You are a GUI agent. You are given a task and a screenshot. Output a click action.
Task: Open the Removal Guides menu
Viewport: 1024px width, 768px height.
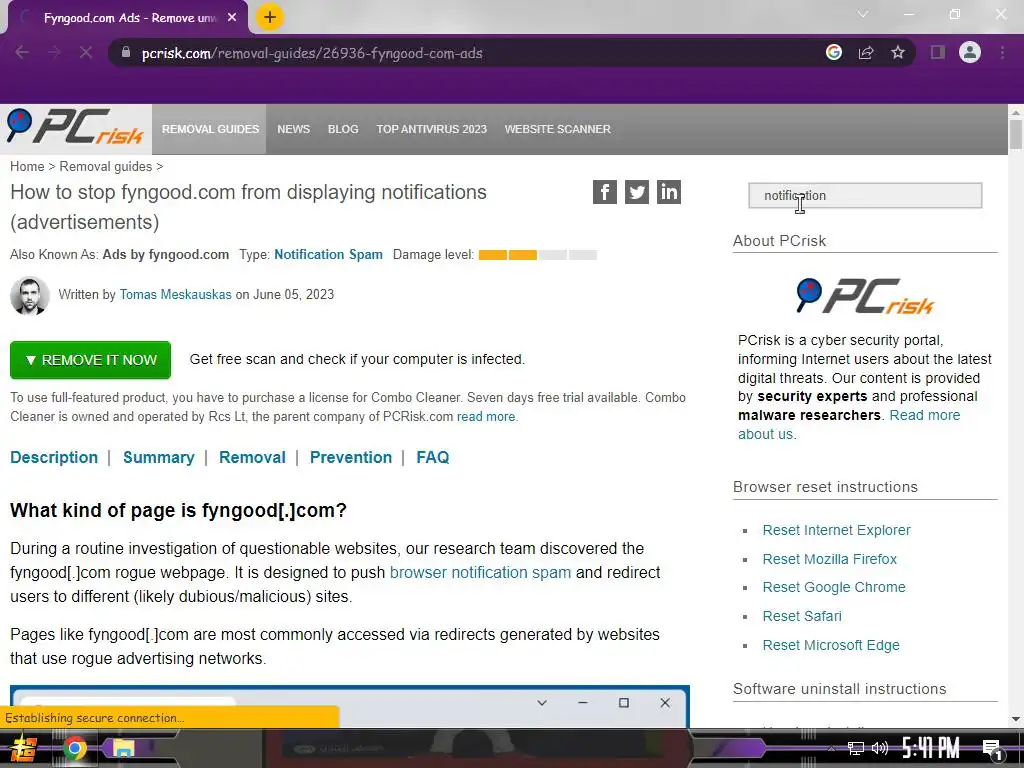(210, 129)
